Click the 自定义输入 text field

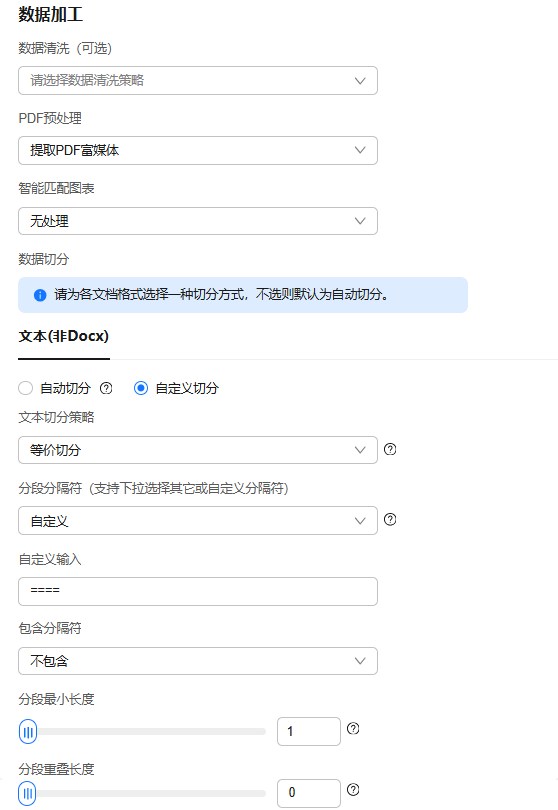click(198, 591)
